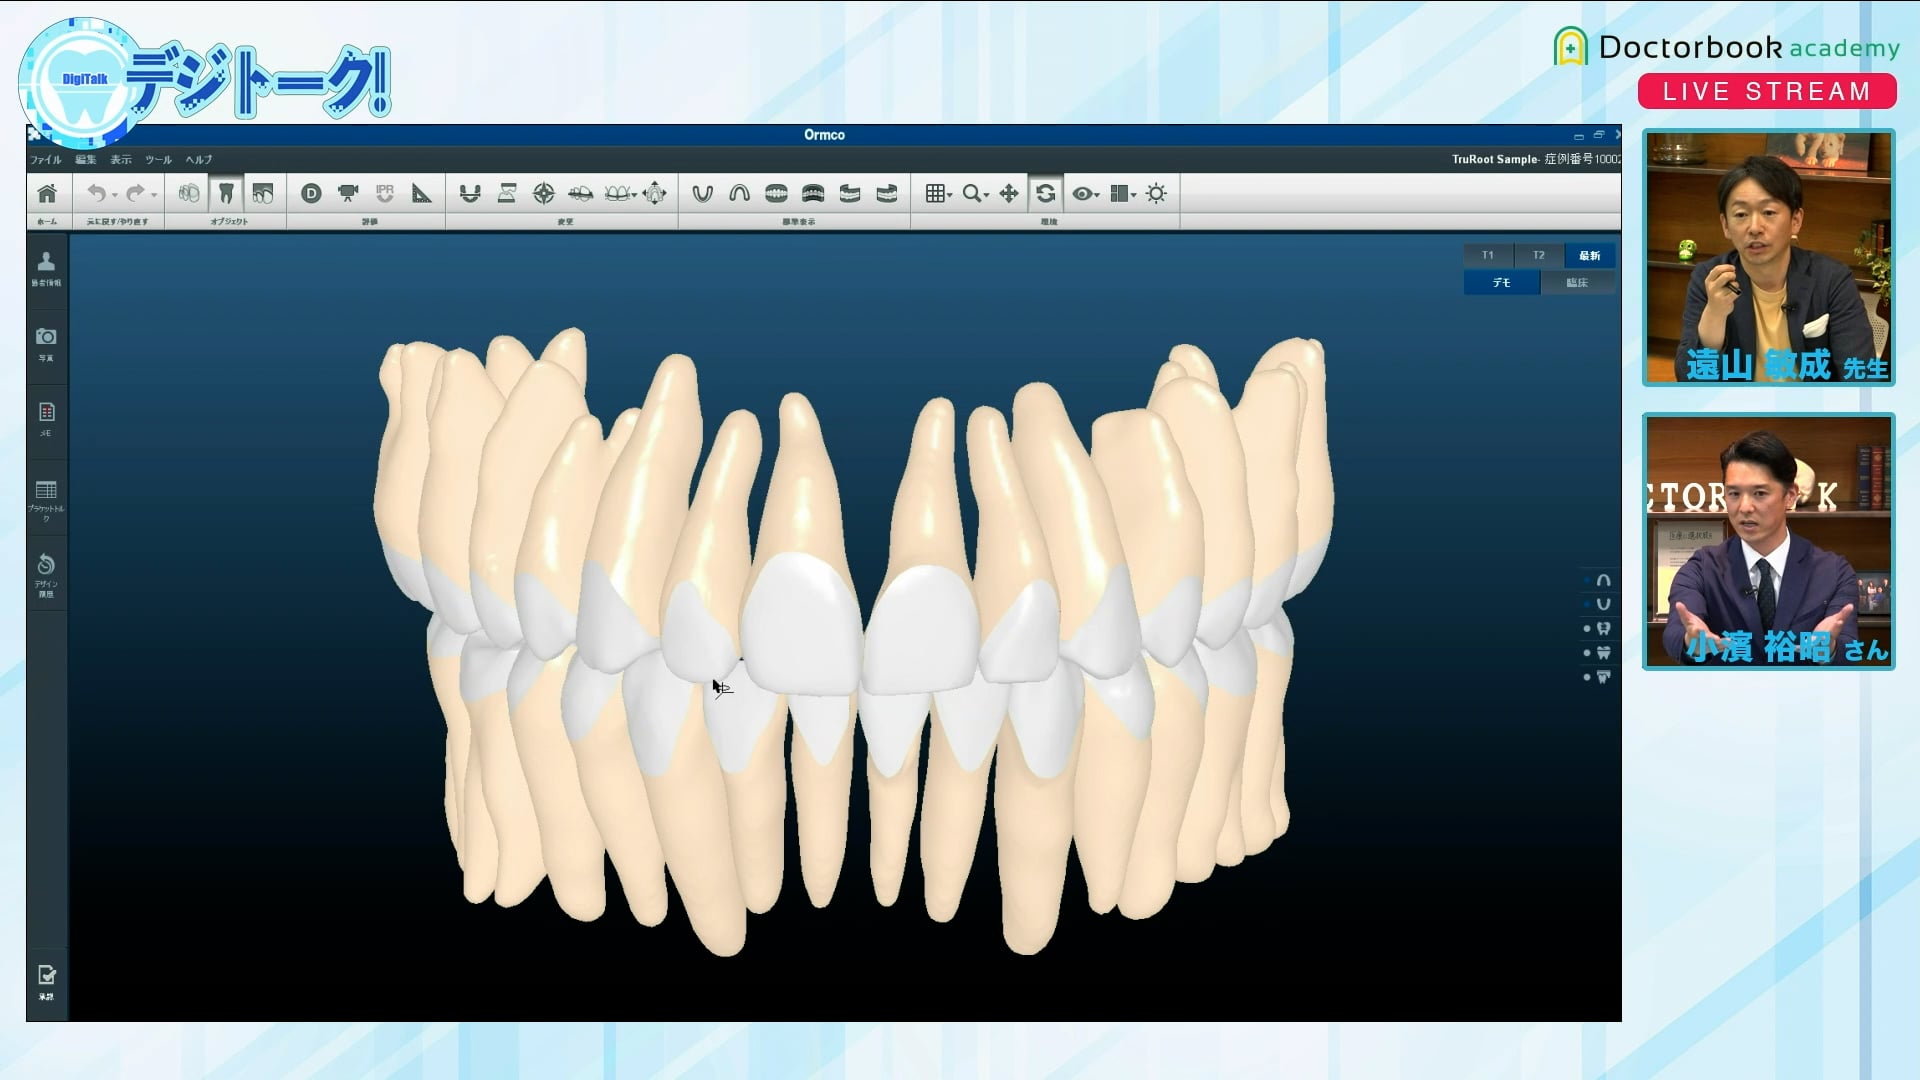Open the grid options dropdown arrow
This screenshot has width=1920, height=1080.
tap(950, 195)
